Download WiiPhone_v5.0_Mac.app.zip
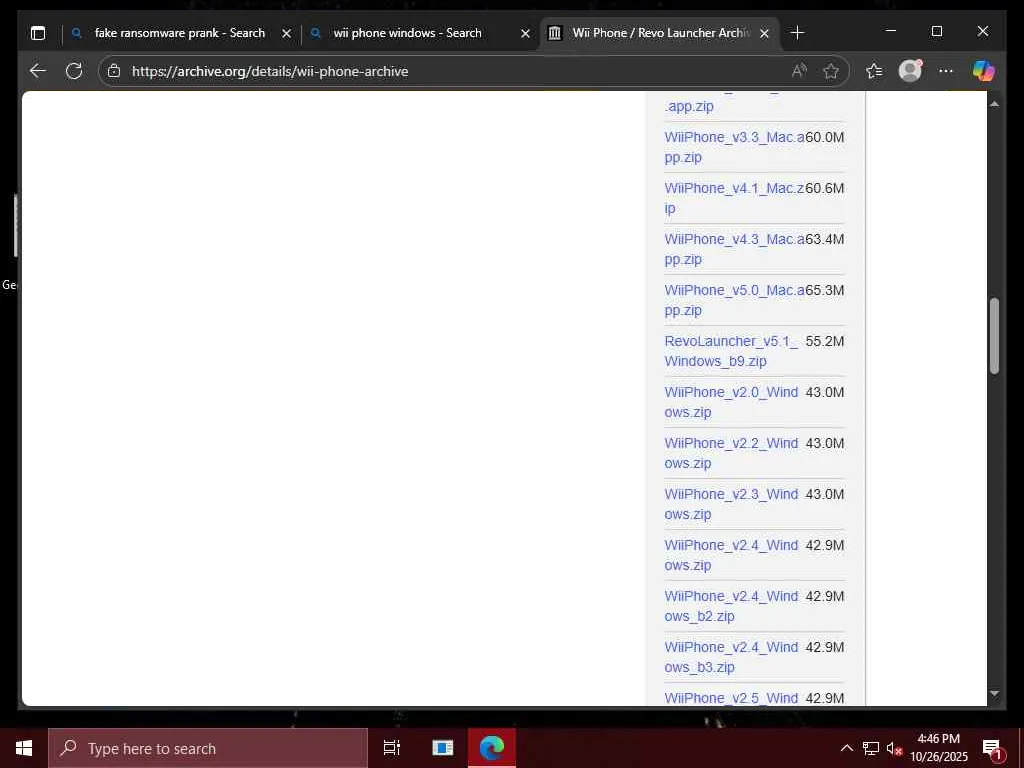The width and height of the screenshot is (1024, 768). (734, 300)
